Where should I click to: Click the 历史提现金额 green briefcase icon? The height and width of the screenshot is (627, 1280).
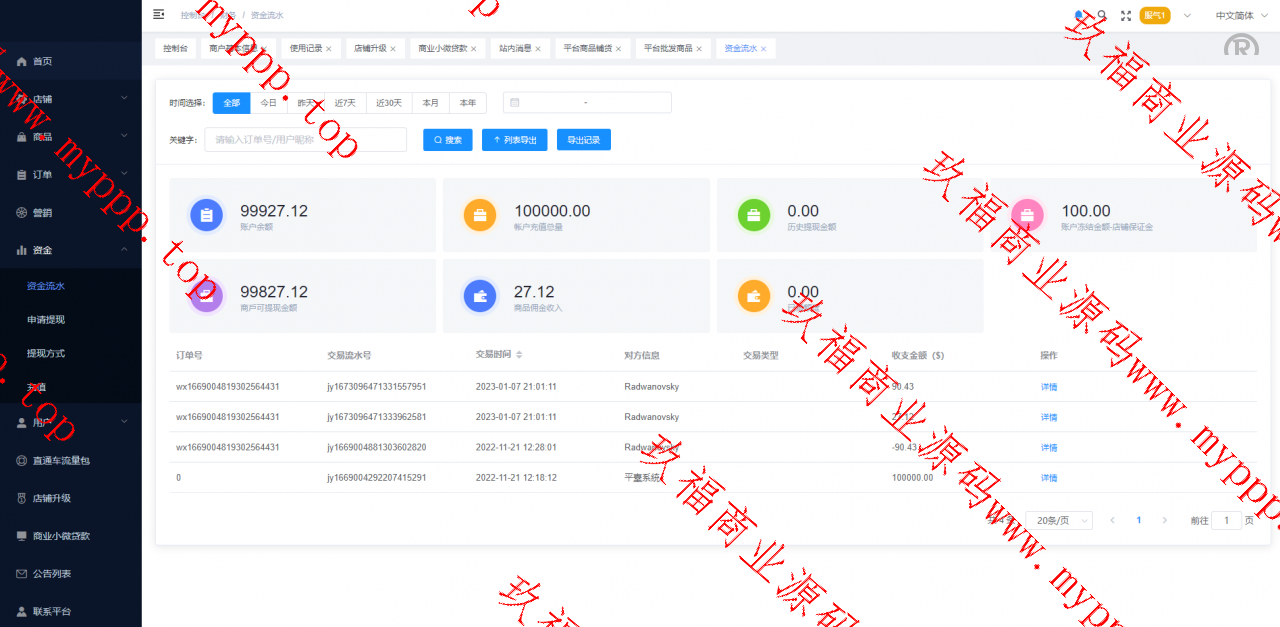click(754, 215)
